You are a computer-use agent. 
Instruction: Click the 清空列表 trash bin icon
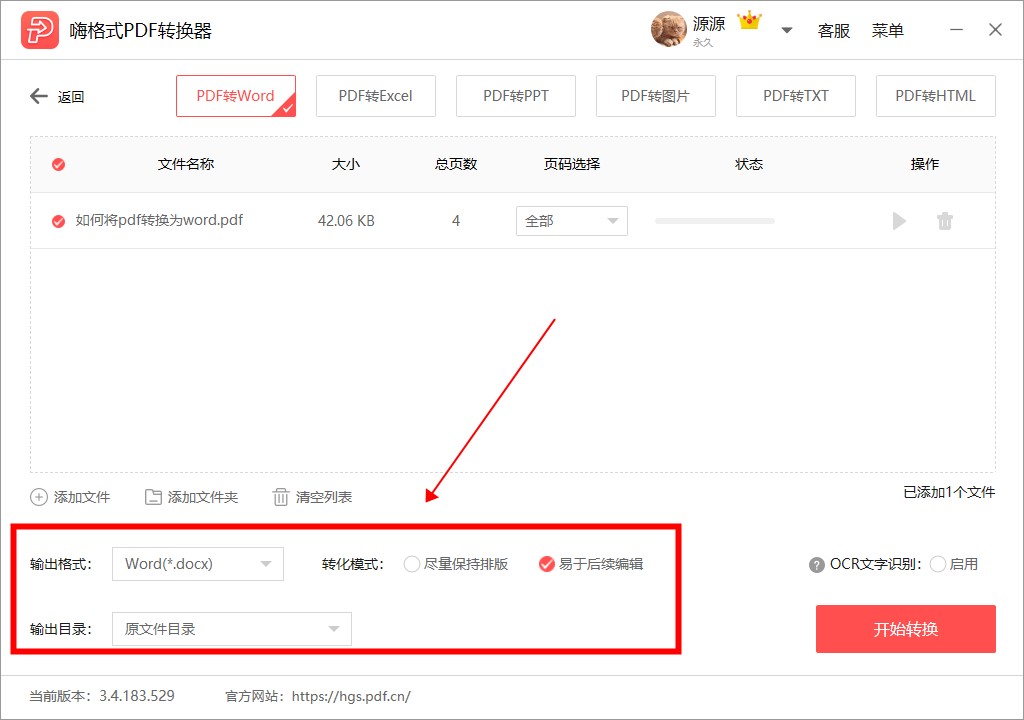(280, 497)
